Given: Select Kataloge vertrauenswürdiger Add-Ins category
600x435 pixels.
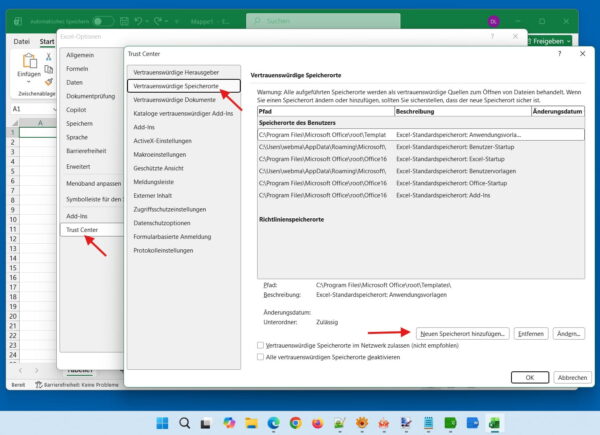Looking at the screenshot, I should click(x=184, y=114).
